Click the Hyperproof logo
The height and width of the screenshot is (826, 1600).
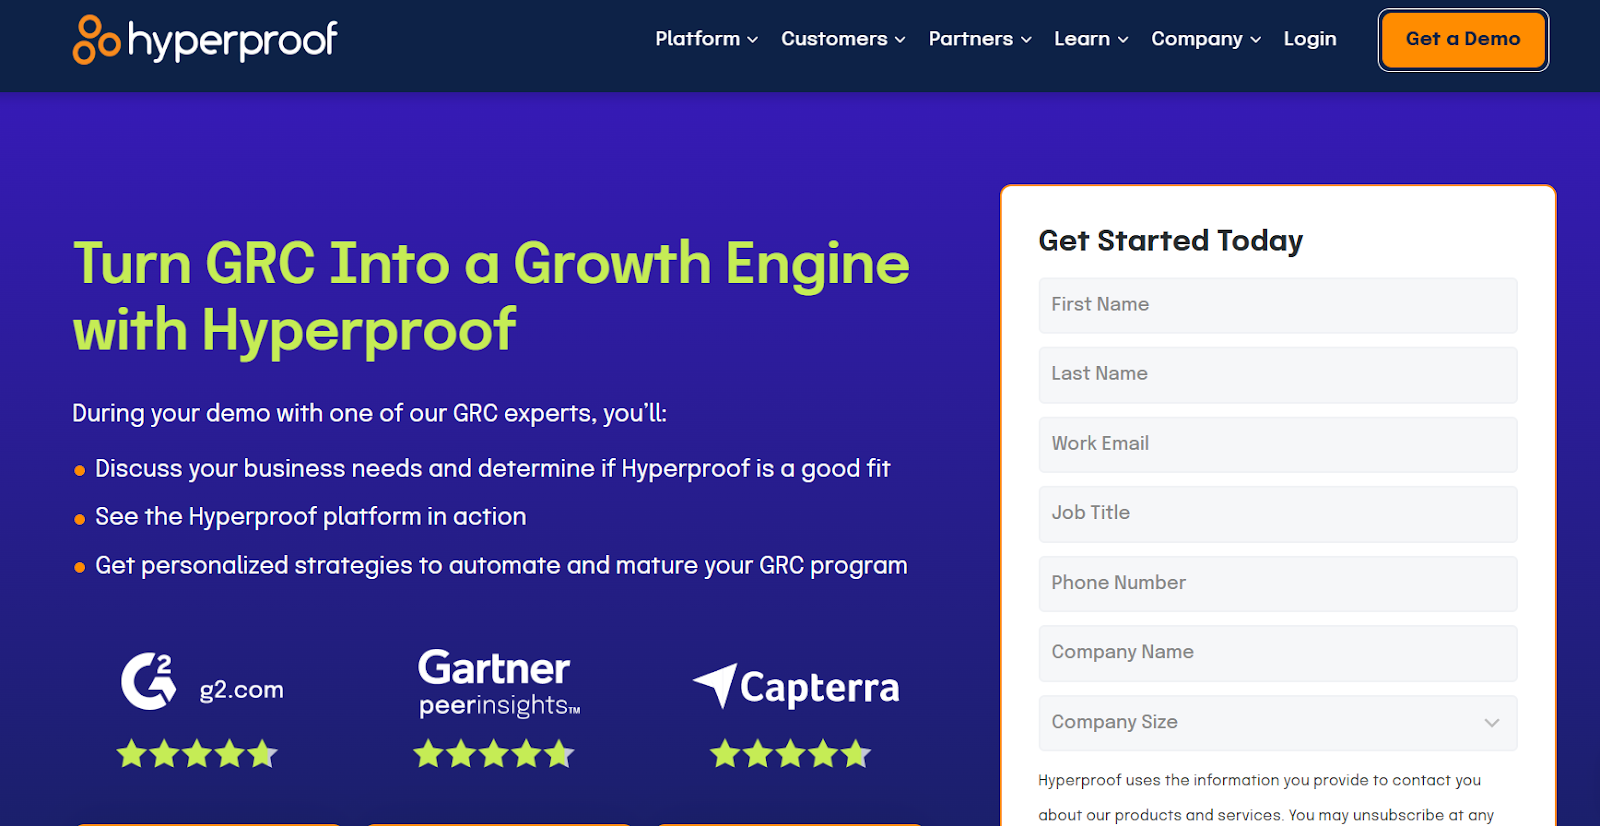tap(205, 40)
